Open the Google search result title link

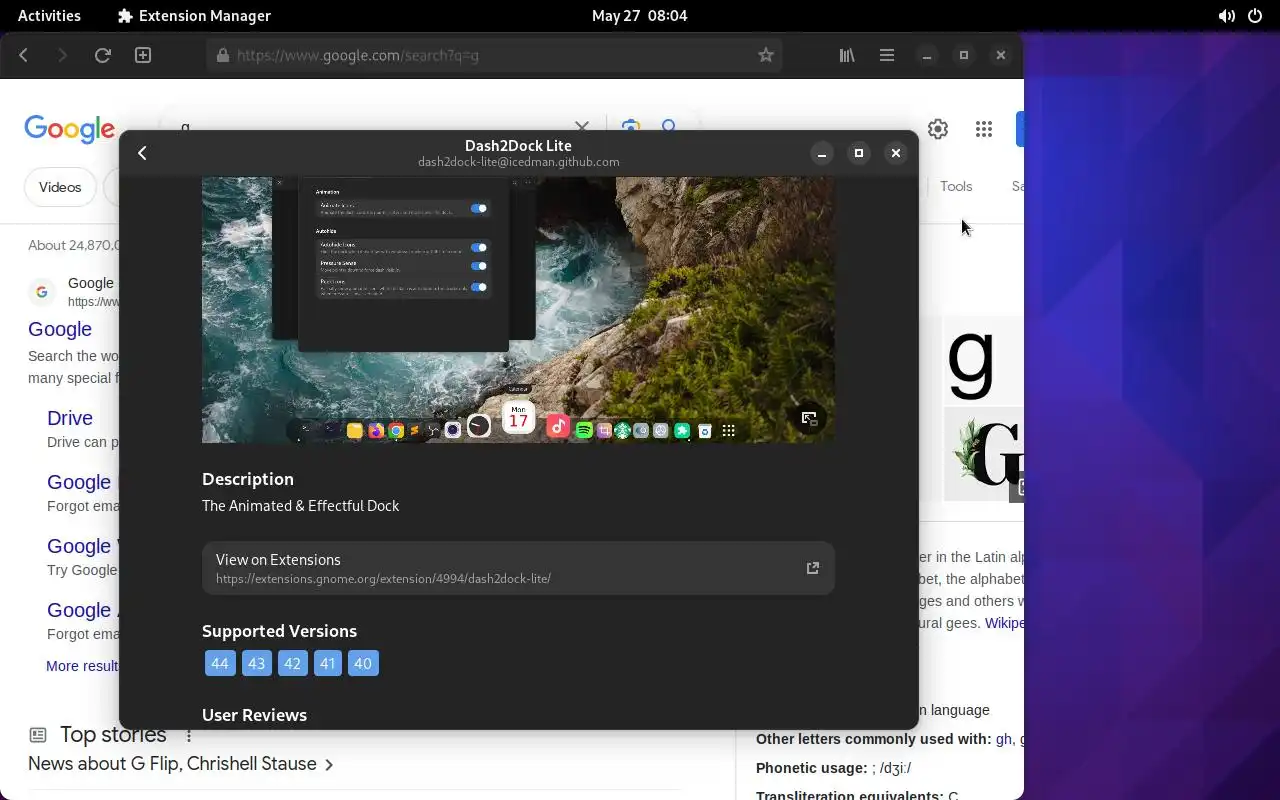point(60,329)
